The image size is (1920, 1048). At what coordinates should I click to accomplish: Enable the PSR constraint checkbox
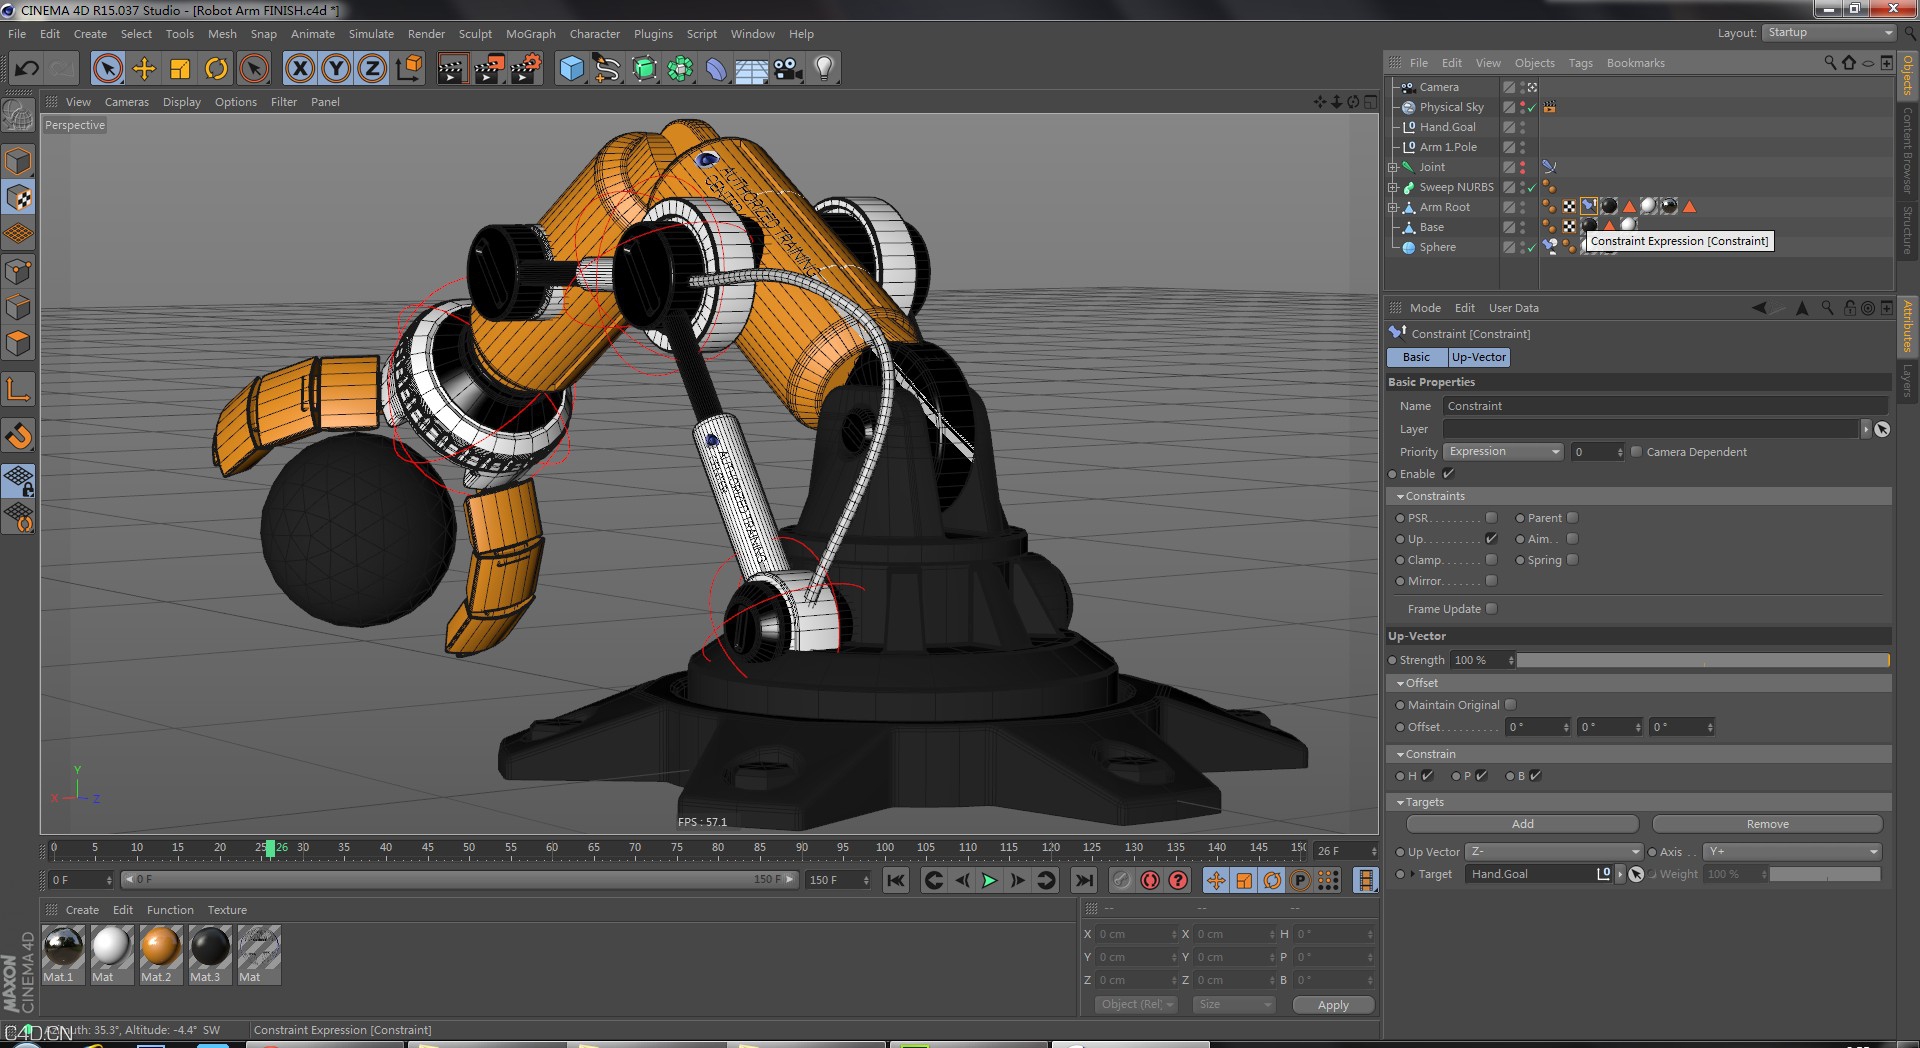[1491, 518]
